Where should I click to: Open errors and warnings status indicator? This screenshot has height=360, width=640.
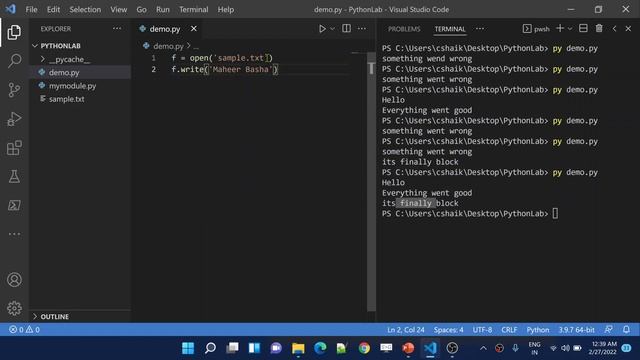pos(24,329)
